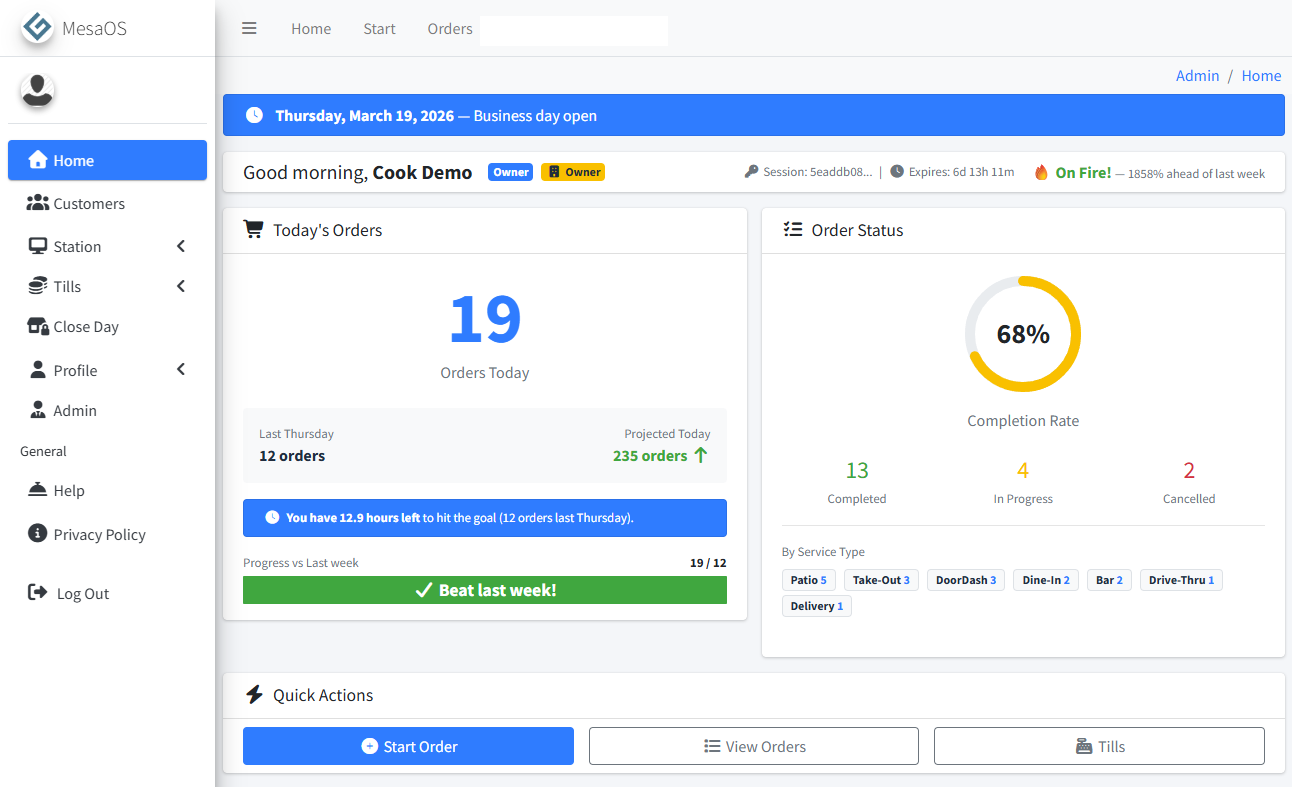Click the lightning bolt Quick Actions icon
The height and width of the screenshot is (787, 1292).
pos(254,694)
